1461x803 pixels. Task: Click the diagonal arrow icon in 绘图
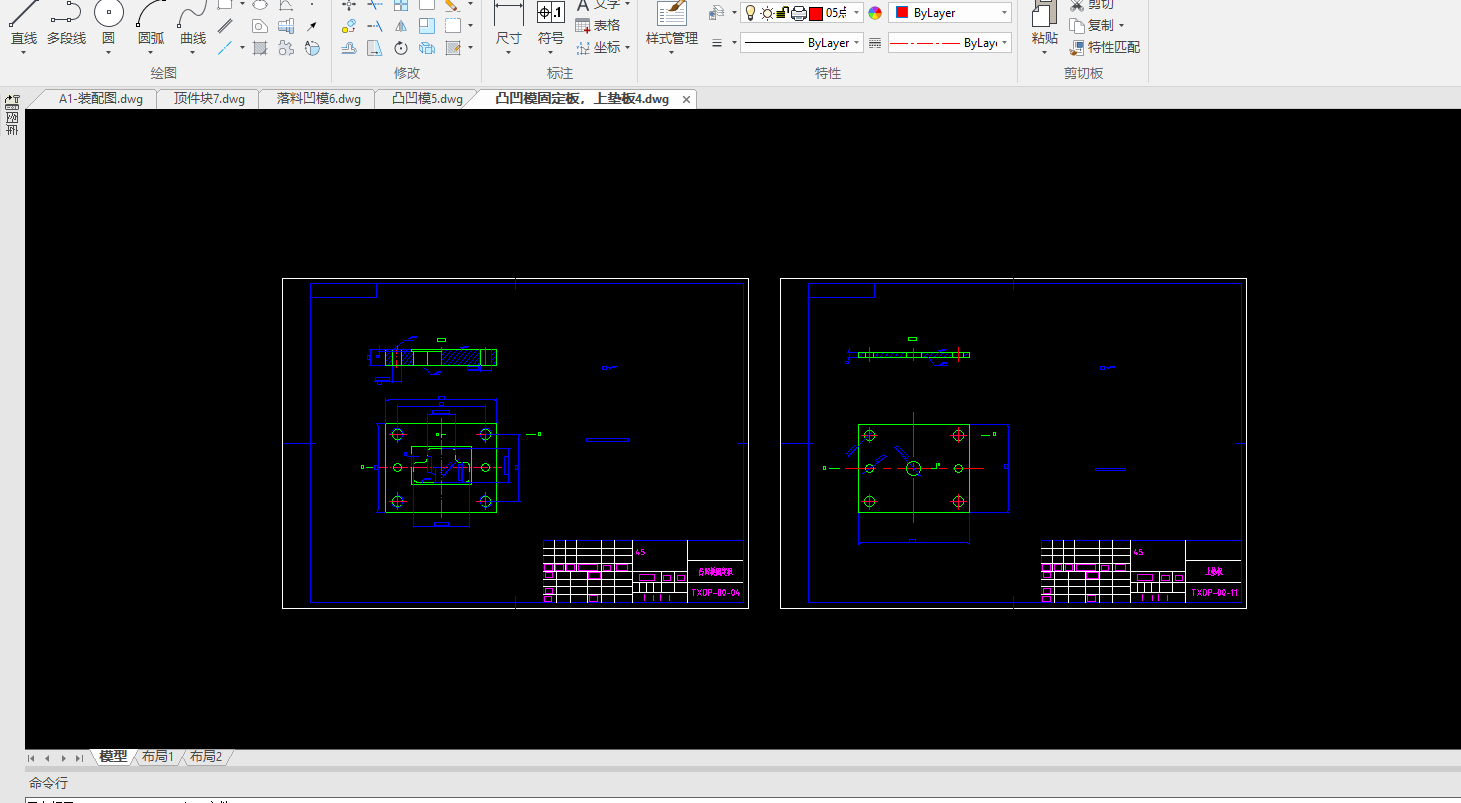pyautogui.click(x=312, y=26)
